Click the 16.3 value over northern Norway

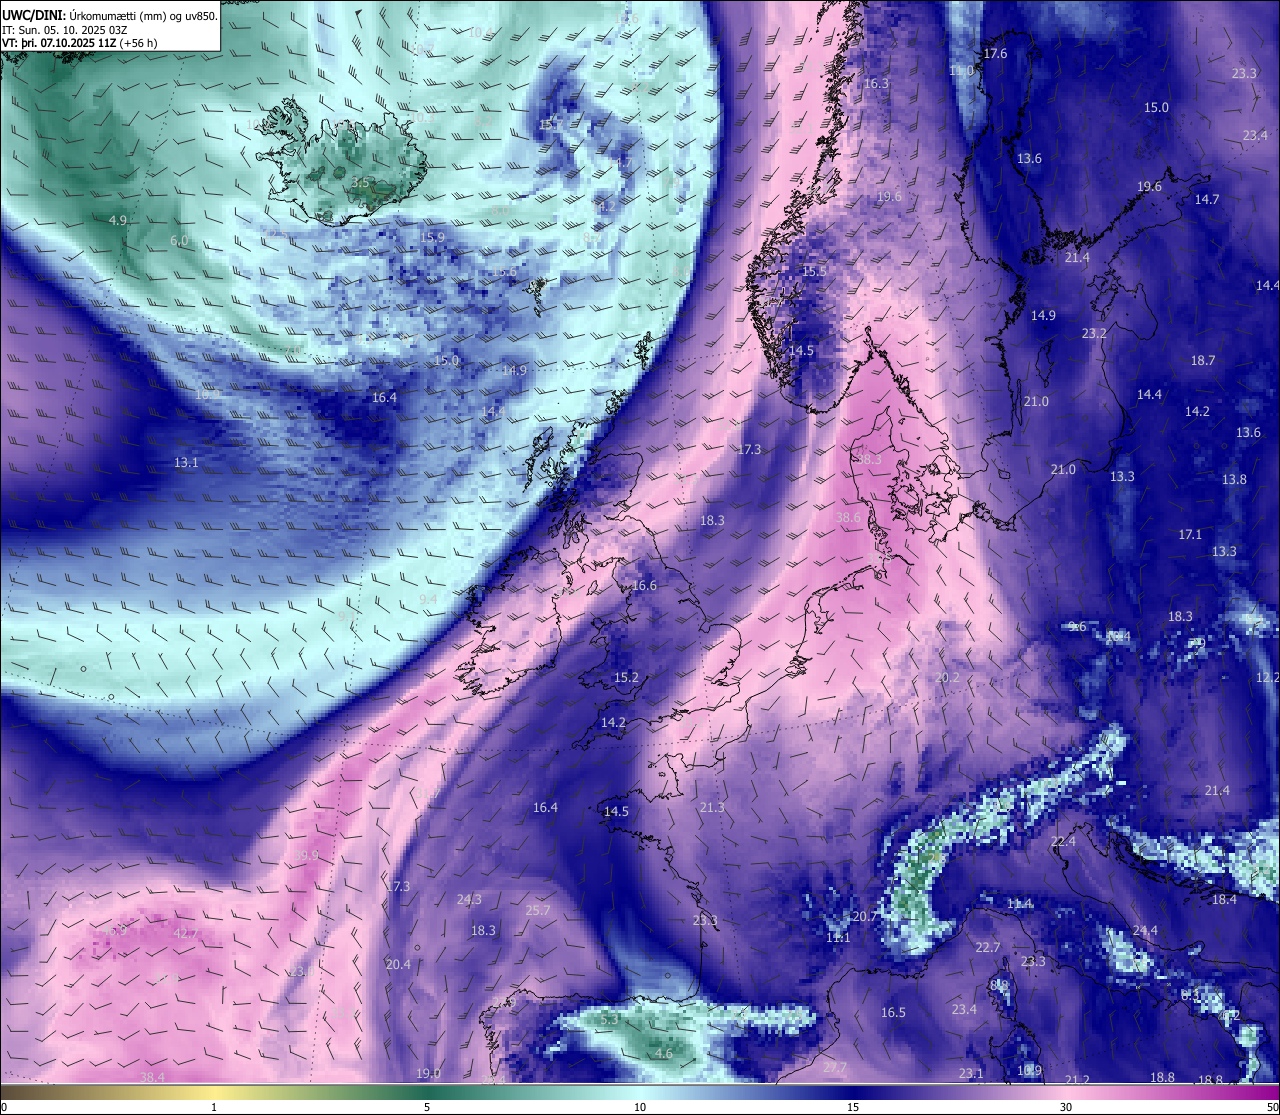coord(876,84)
